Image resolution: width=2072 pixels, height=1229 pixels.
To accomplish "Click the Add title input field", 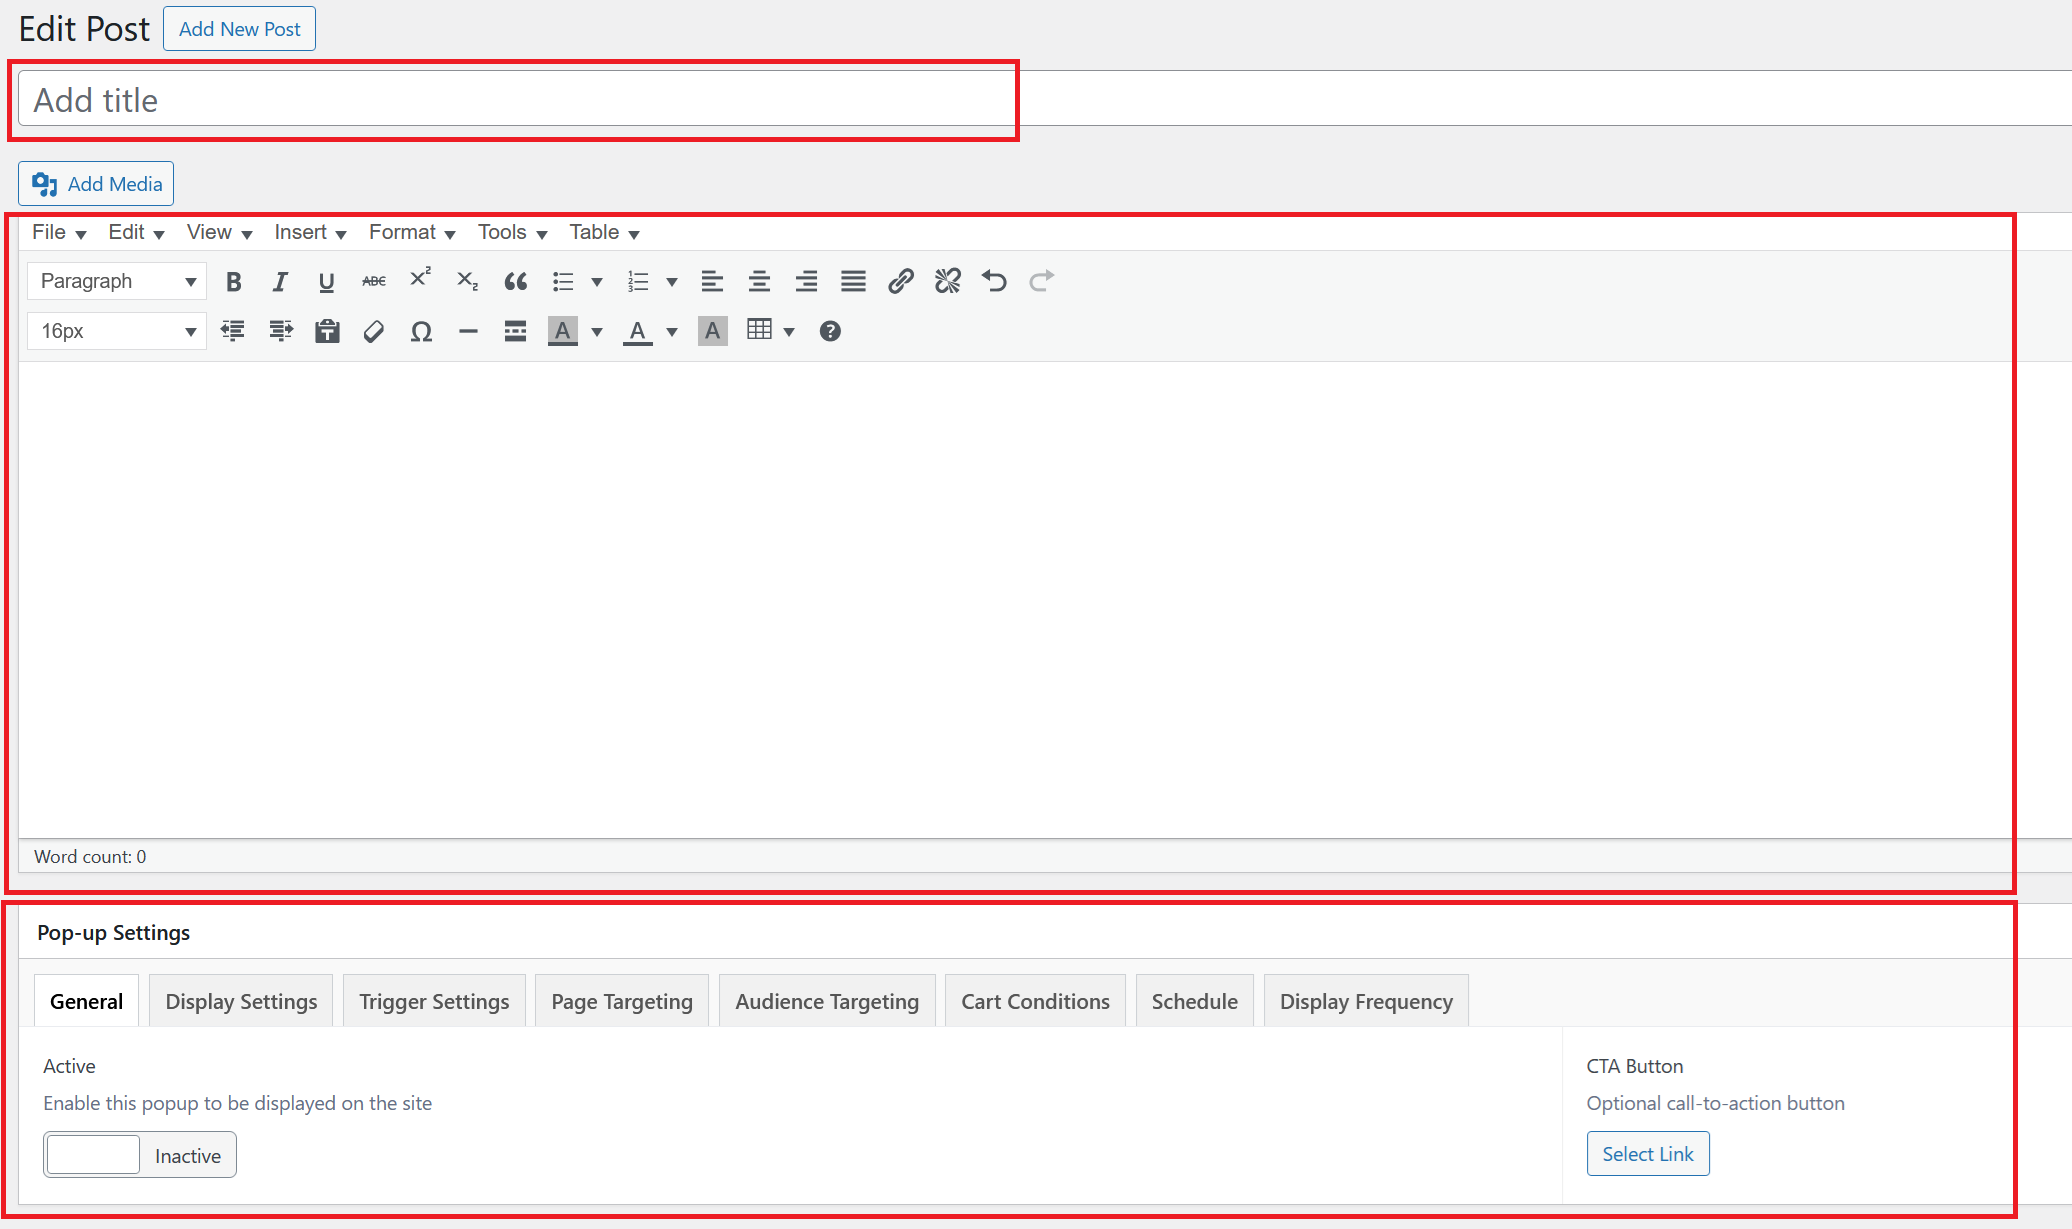I will [x=1045, y=99].
